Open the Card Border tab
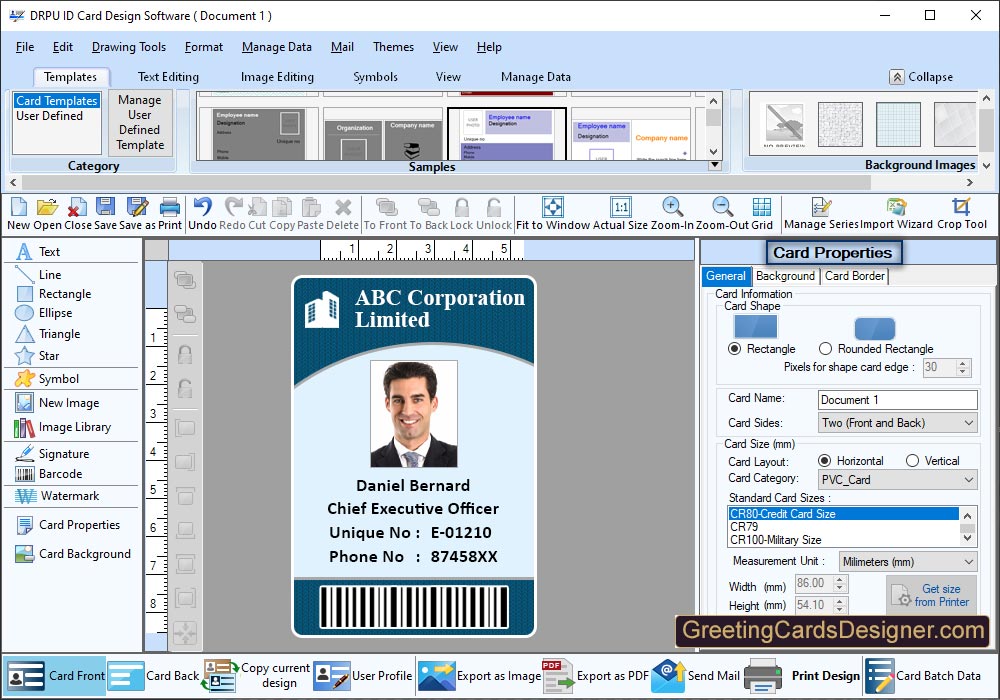Screen dimensions: 1000x700 [855, 276]
